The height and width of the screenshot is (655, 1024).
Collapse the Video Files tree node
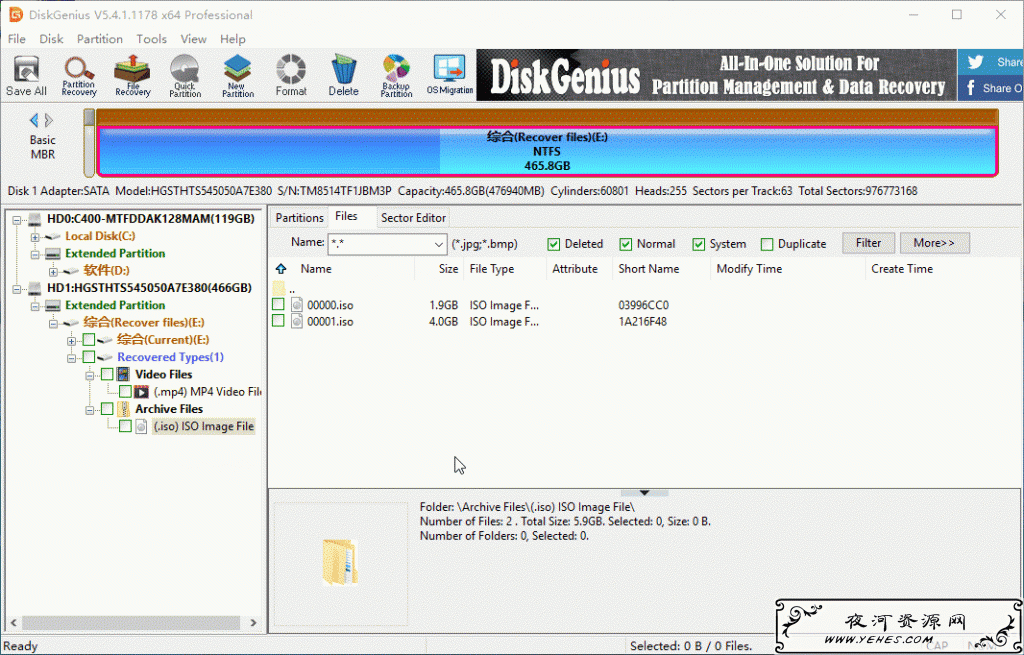coord(90,375)
